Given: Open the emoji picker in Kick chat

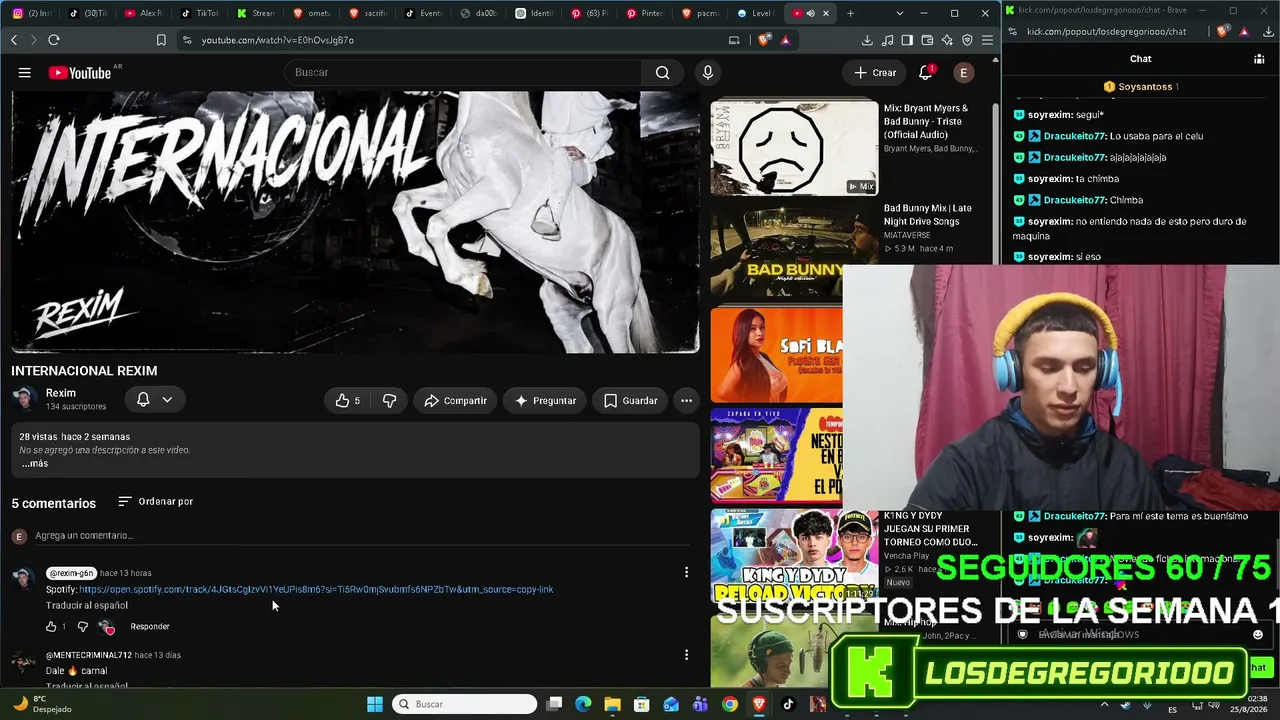Looking at the screenshot, I should [x=1258, y=634].
